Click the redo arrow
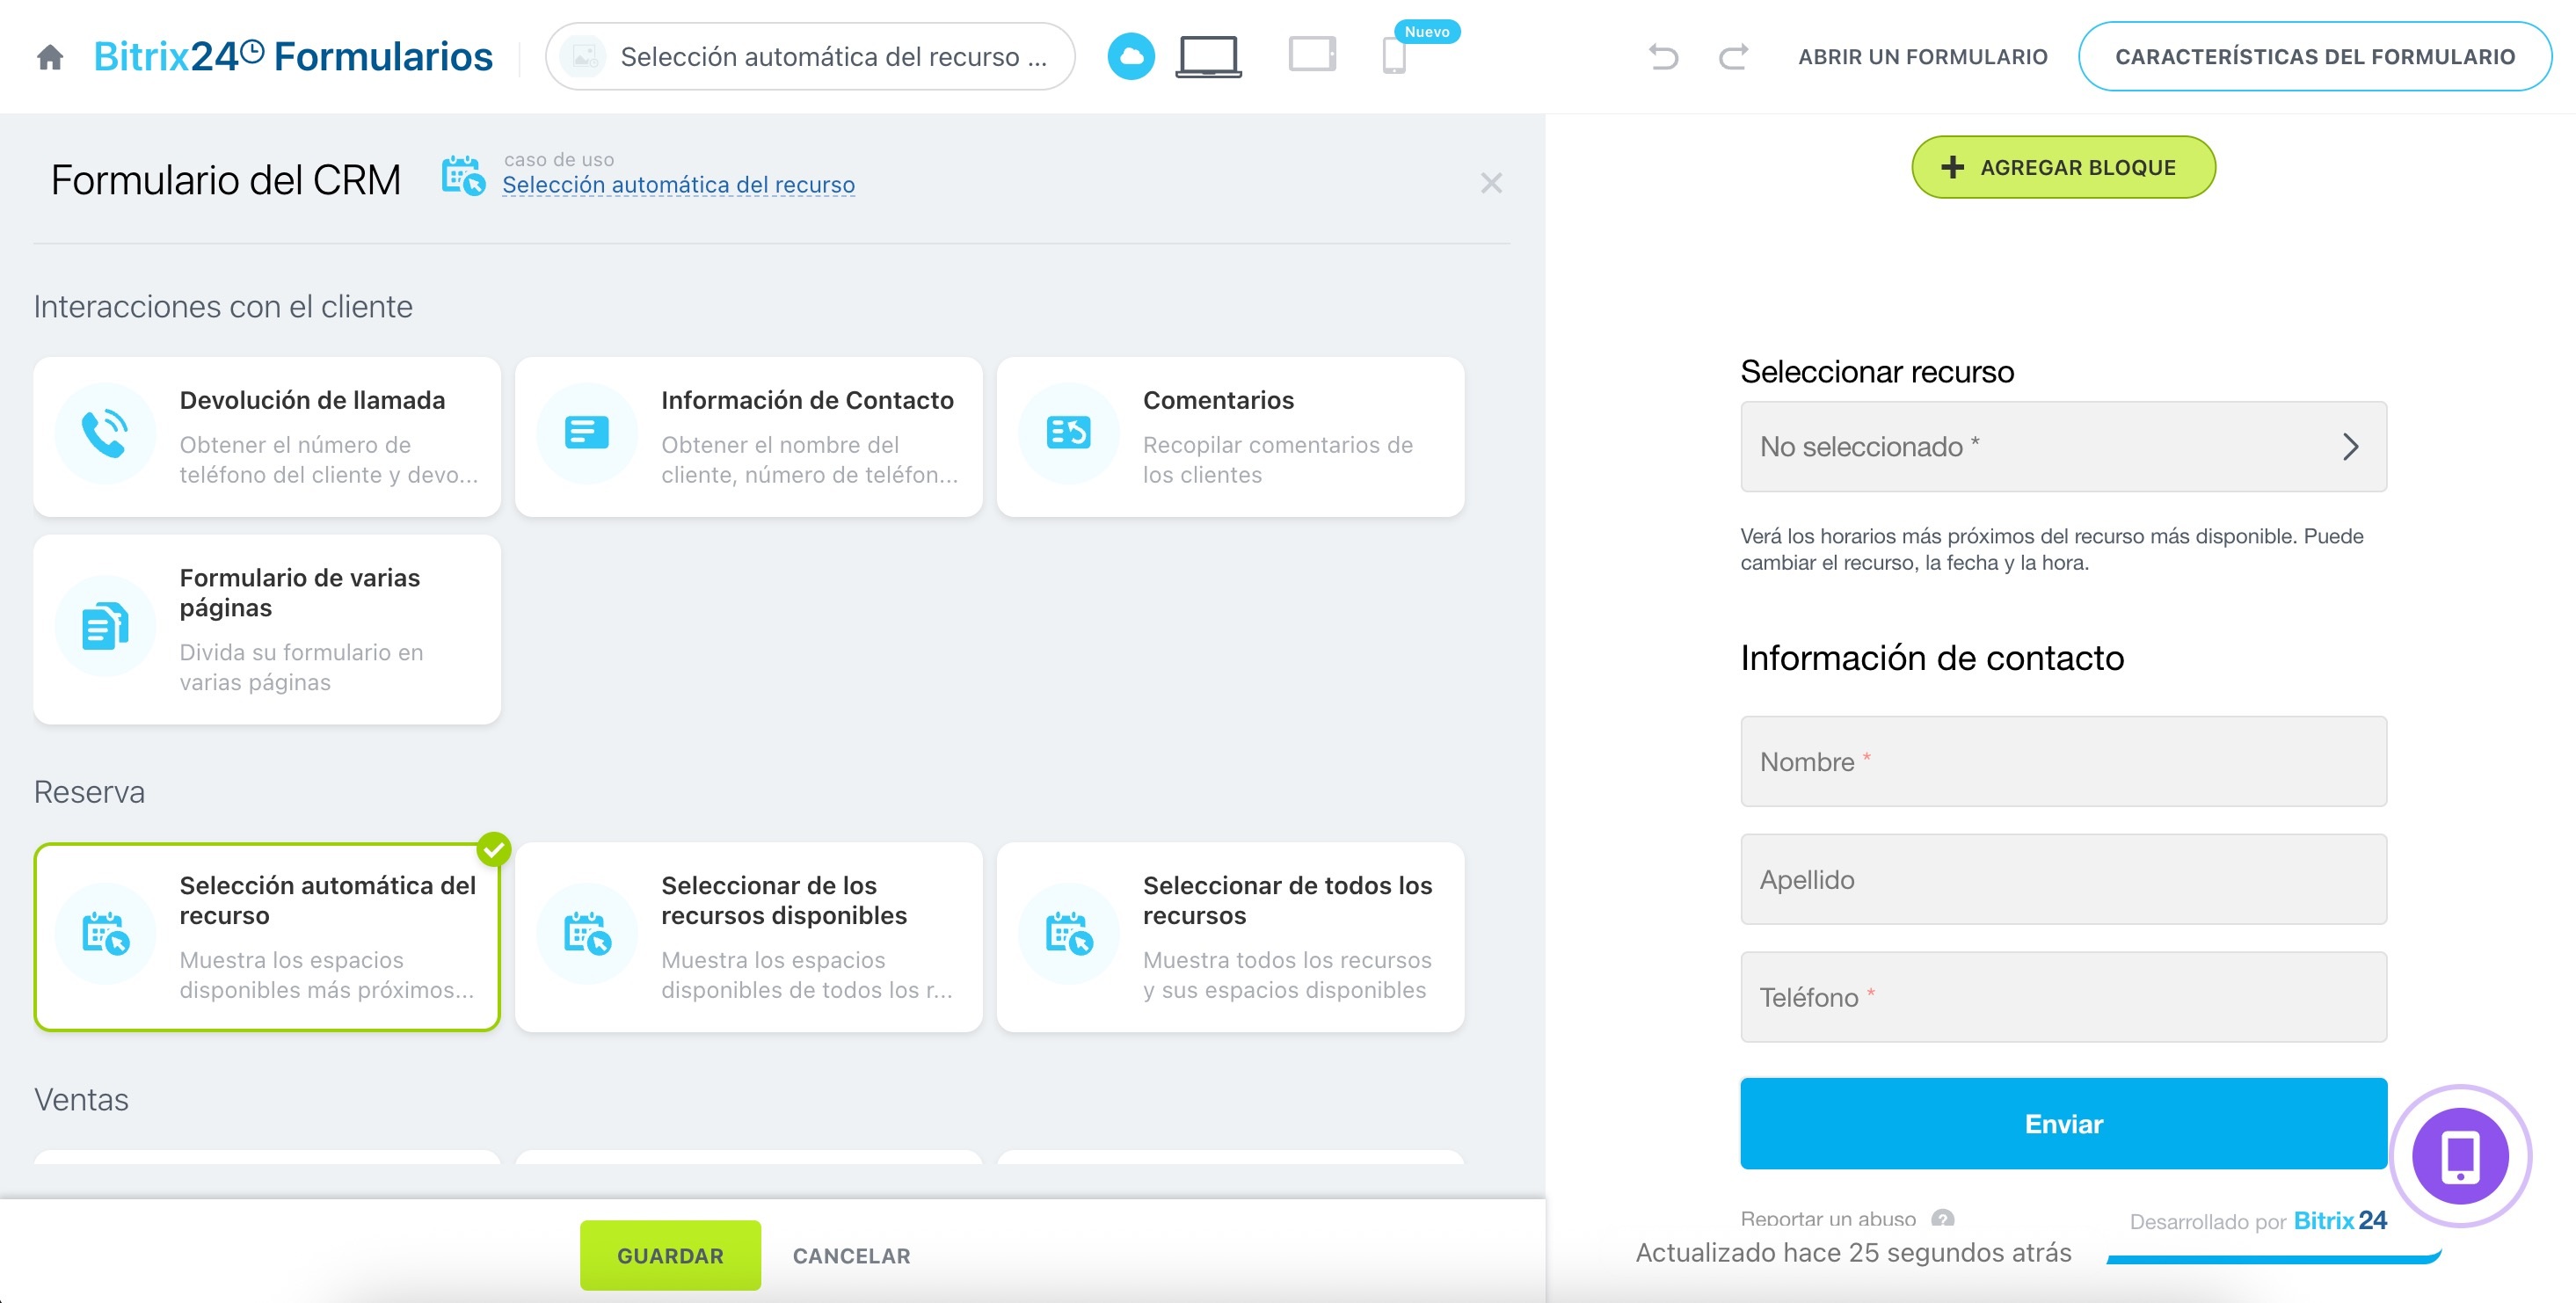The height and width of the screenshot is (1303, 2576). coord(1733,56)
